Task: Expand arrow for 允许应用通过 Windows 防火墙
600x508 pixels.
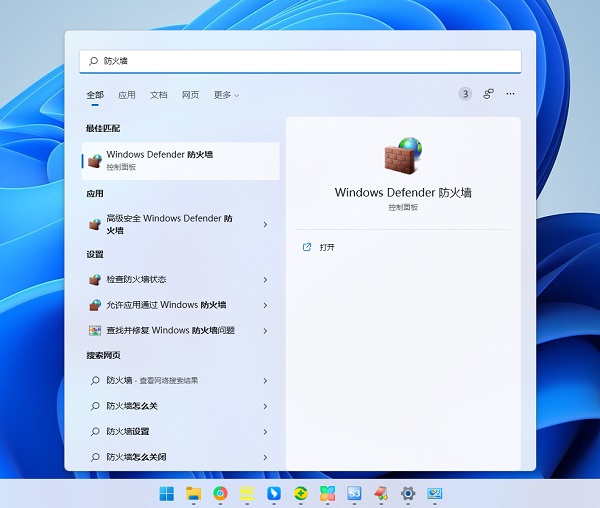Action: 265,305
